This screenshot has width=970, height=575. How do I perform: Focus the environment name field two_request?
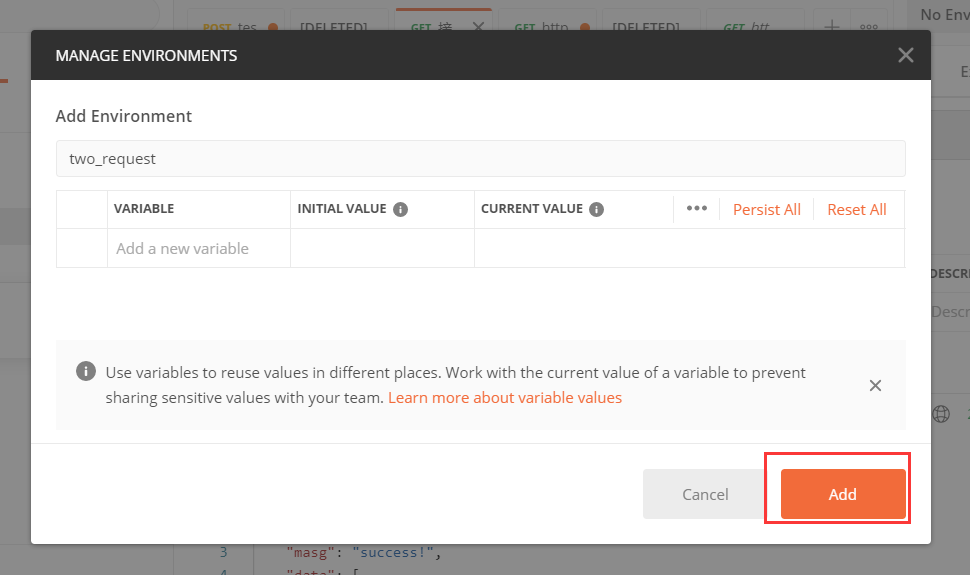(480, 158)
